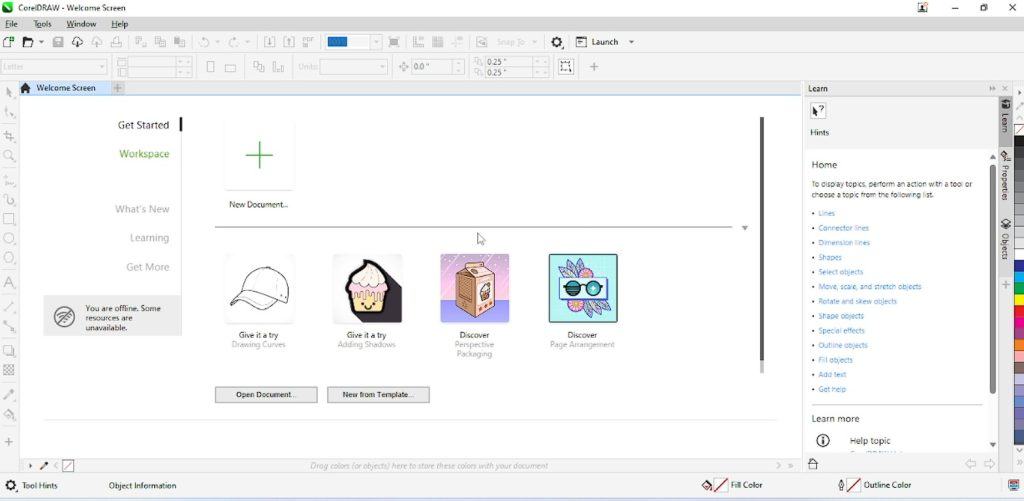1024x501 pixels.
Task: Select the Pick tool in toolbox
Action: pos(9,93)
